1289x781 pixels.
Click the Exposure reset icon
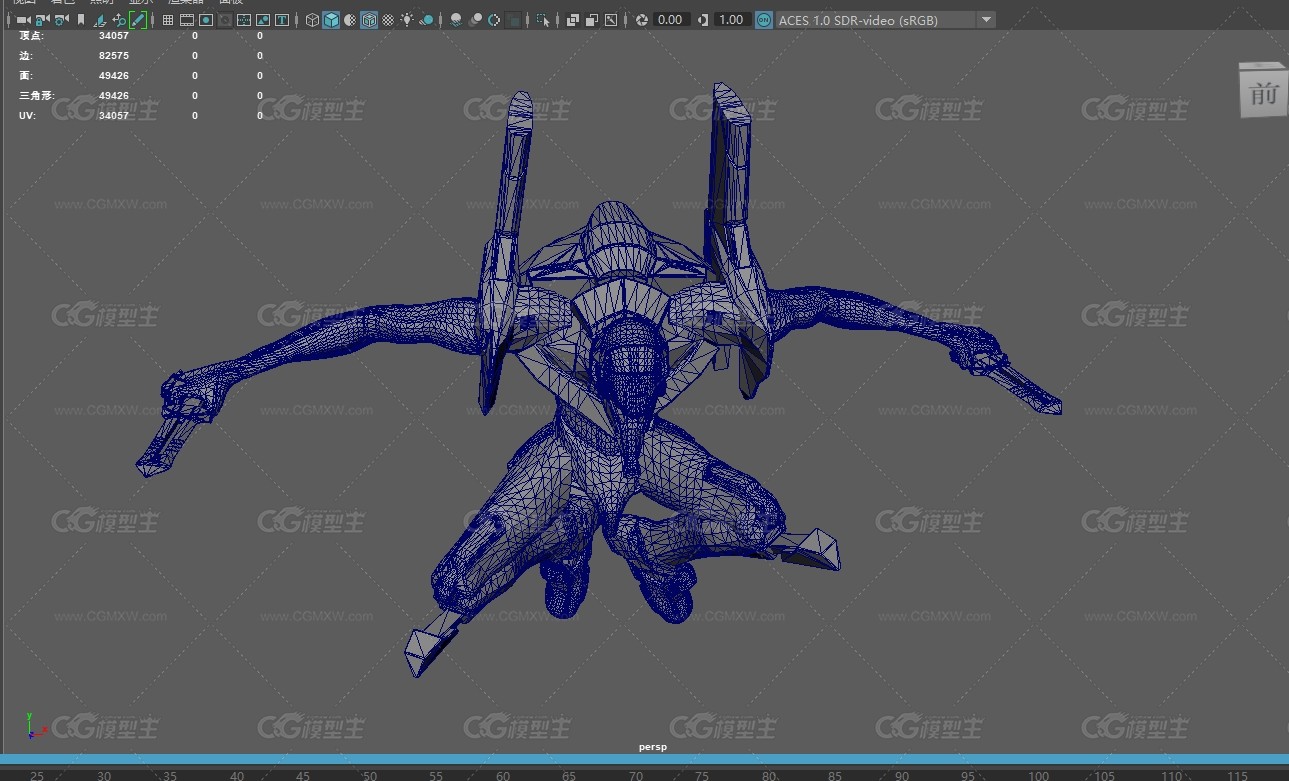[x=641, y=20]
